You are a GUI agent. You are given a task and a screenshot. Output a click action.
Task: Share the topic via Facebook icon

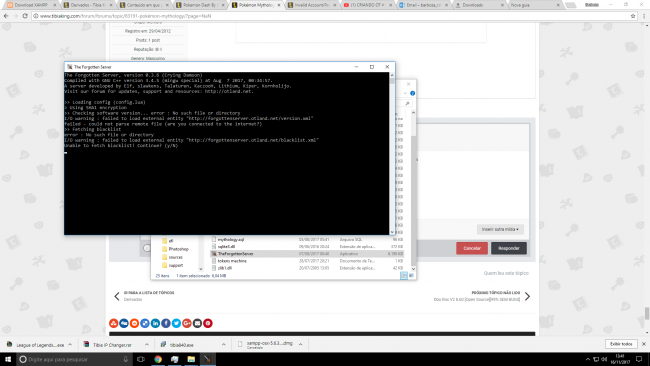tap(166, 323)
